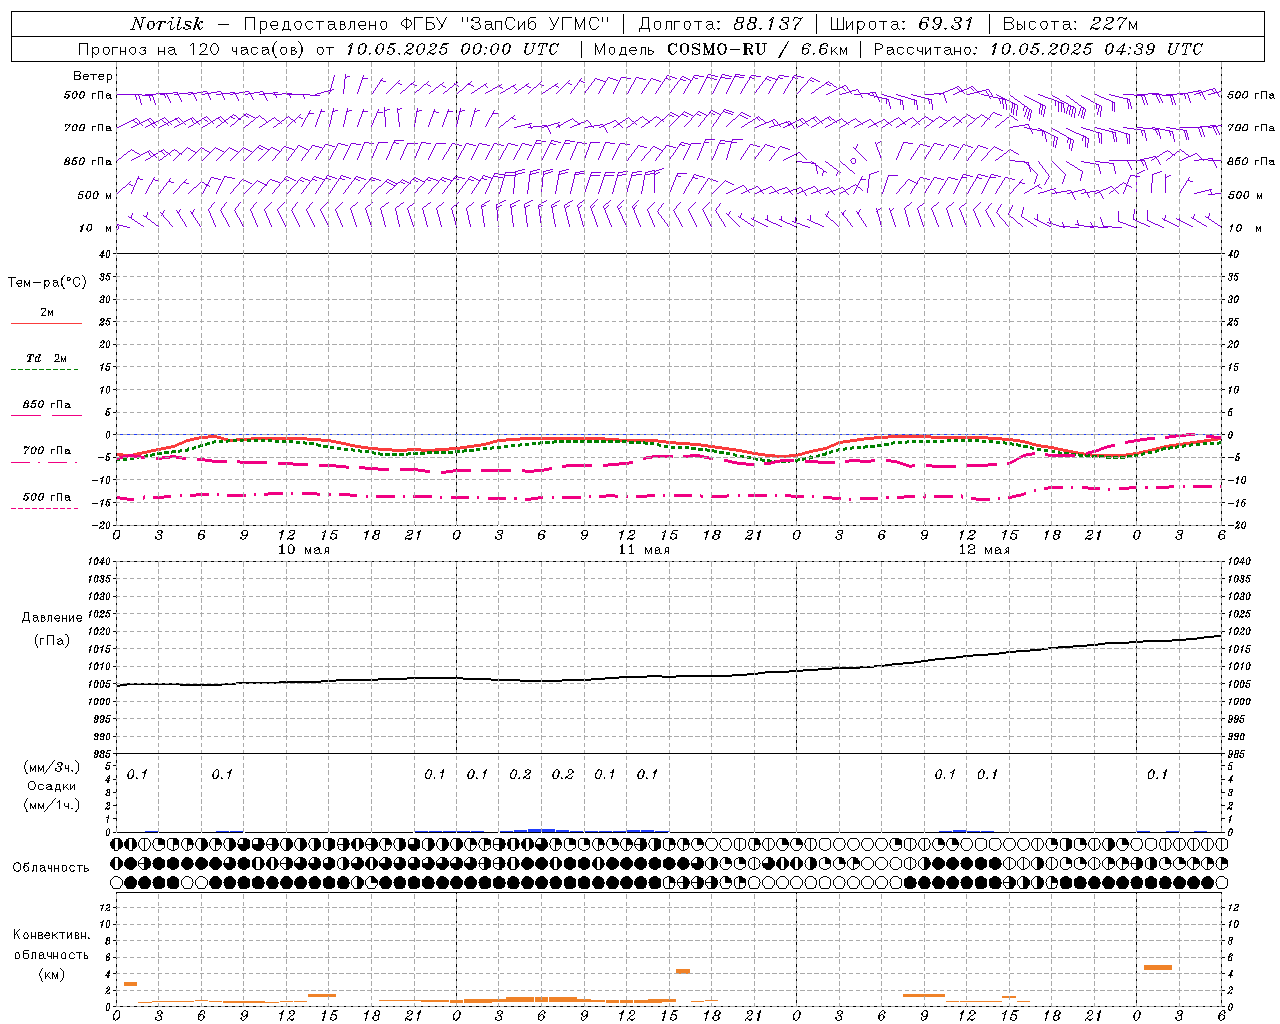The height and width of the screenshot is (1024, 1280).
Task: Click the Конвективн. label
Action: click(x=51, y=935)
